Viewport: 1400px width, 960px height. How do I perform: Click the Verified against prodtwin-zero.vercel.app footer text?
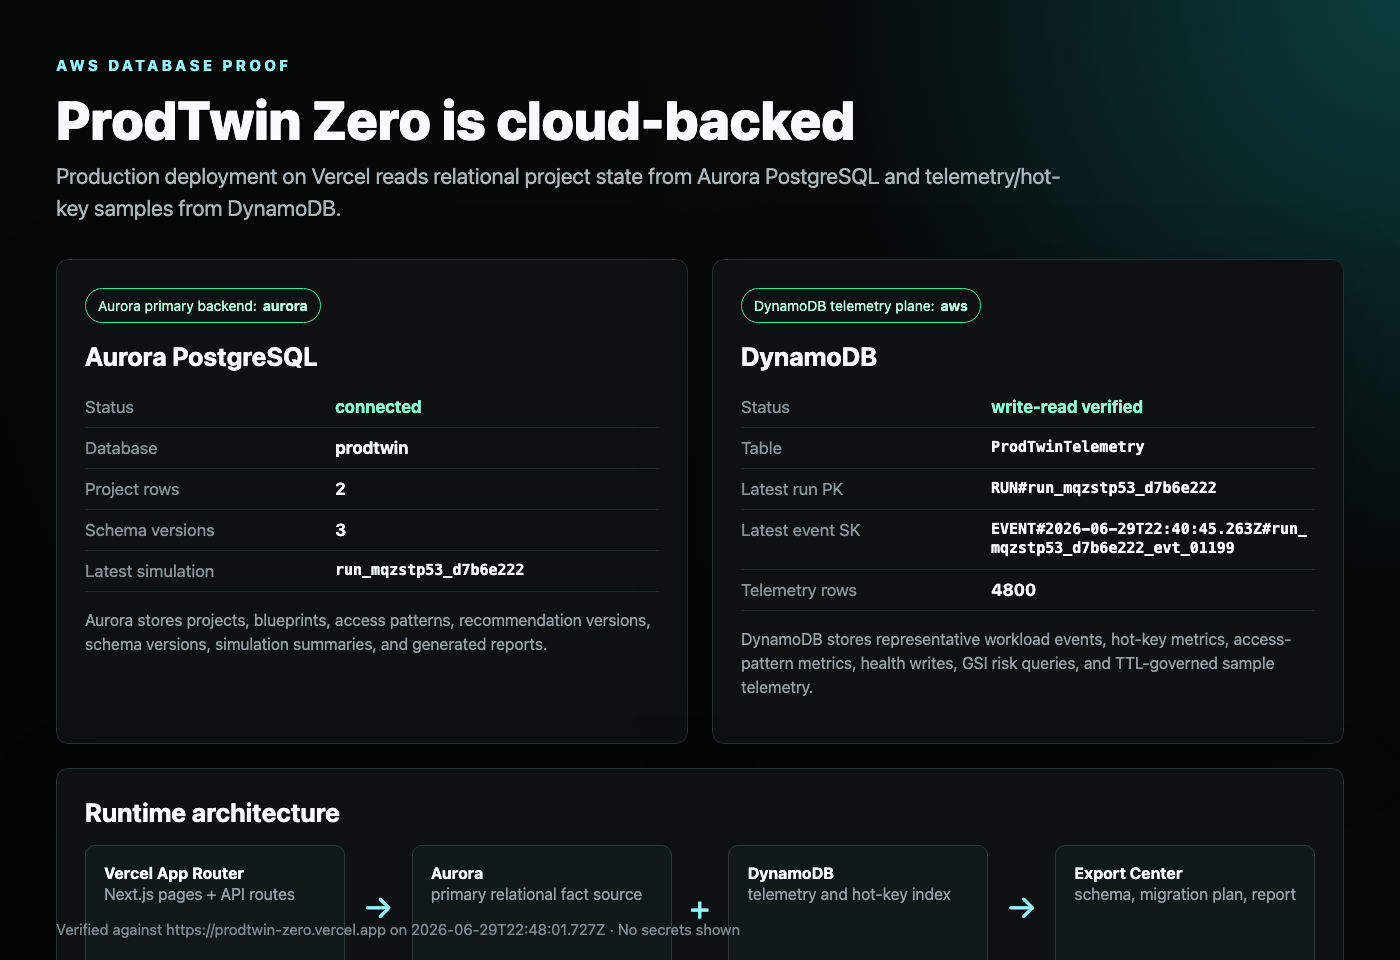tap(398, 930)
